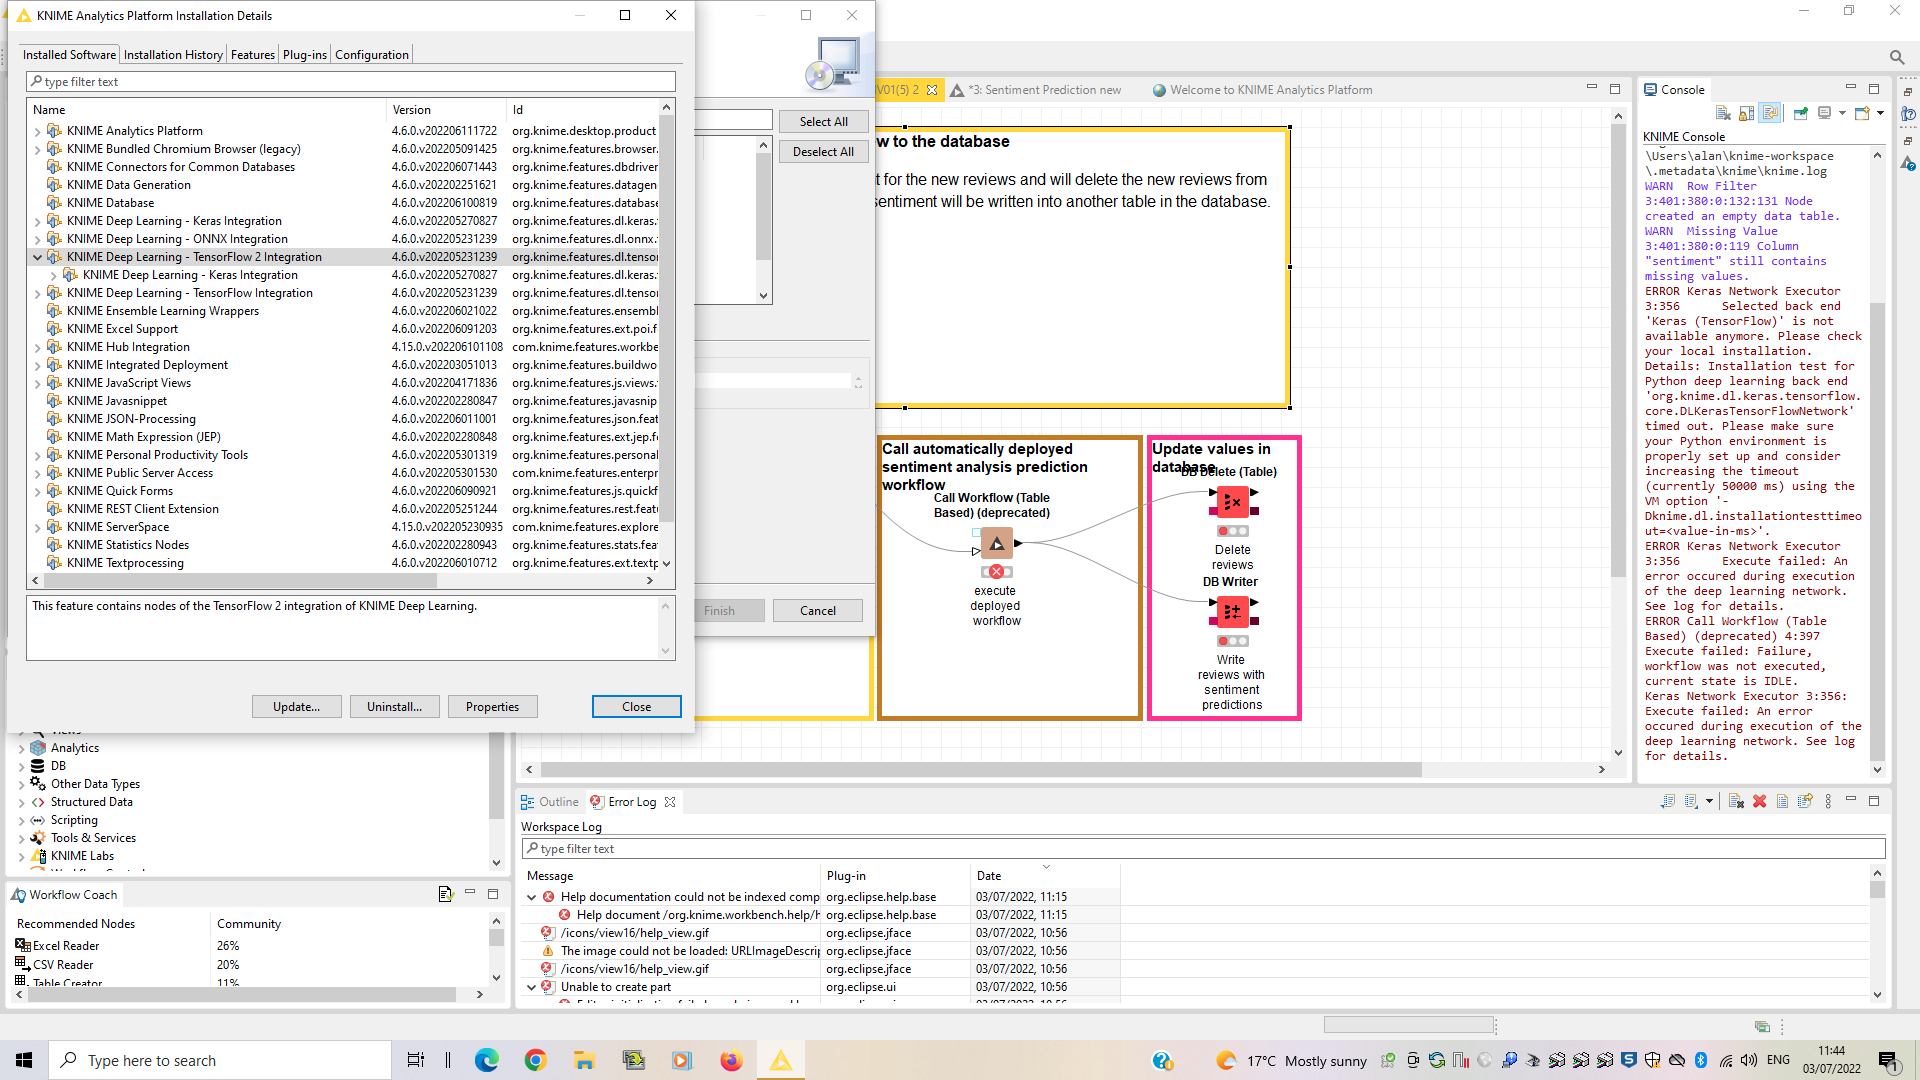The width and height of the screenshot is (1920, 1080).
Task: Open Windows Start menu
Action: click(24, 1060)
